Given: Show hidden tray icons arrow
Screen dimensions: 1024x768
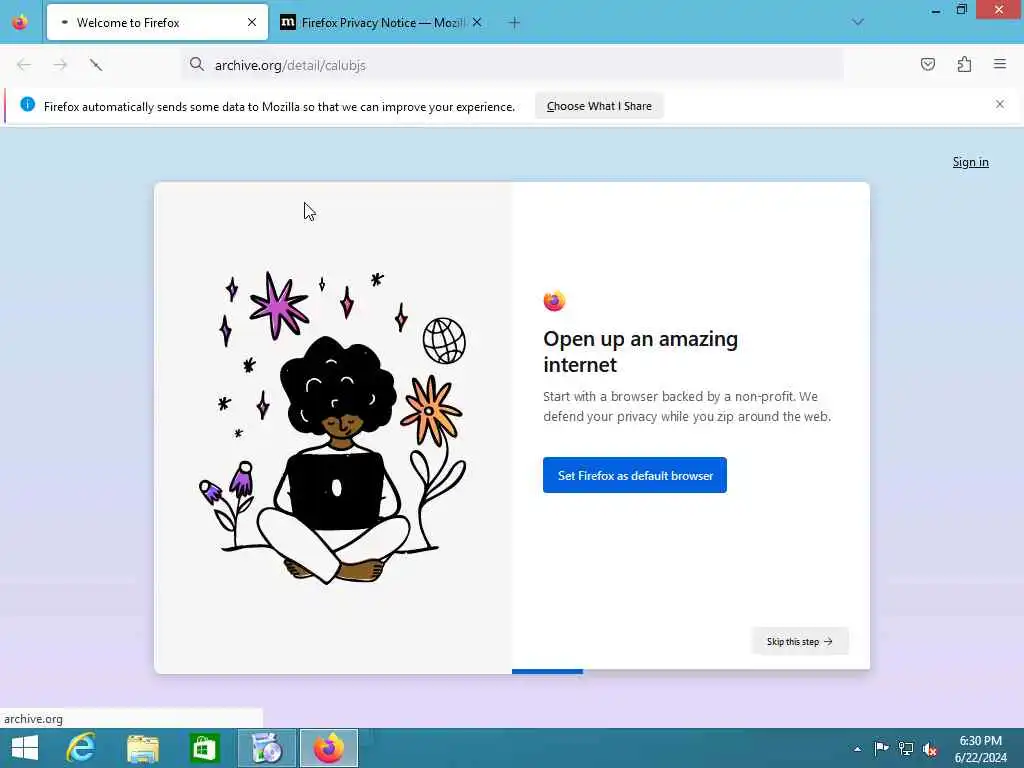Looking at the screenshot, I should coord(857,749).
